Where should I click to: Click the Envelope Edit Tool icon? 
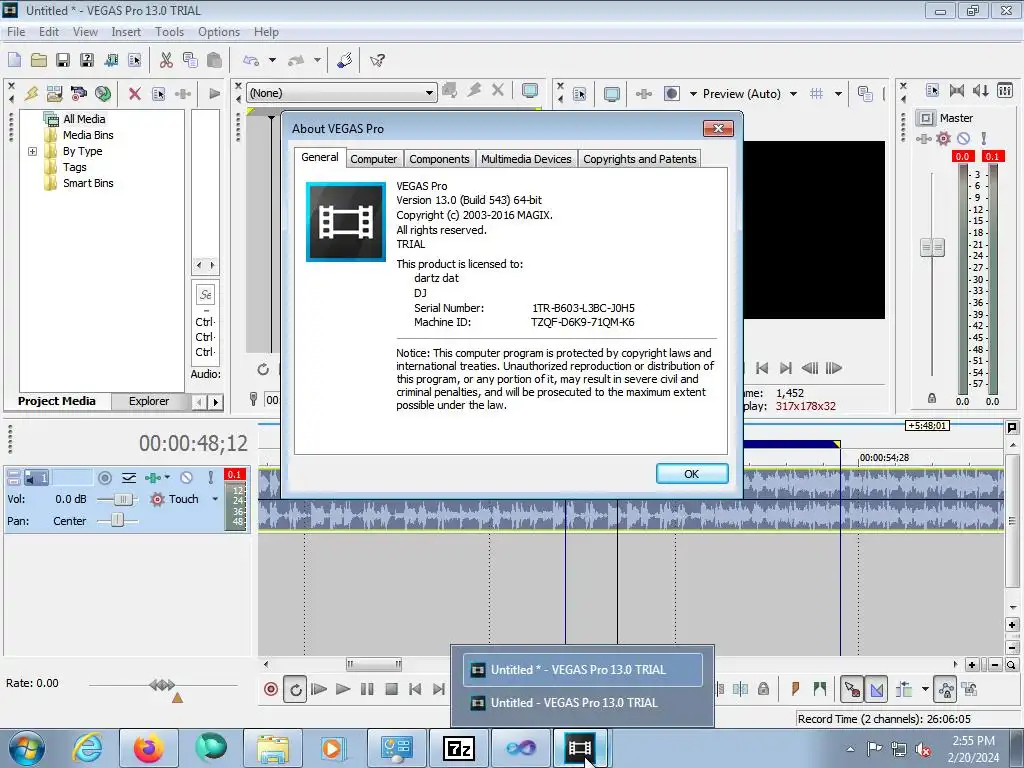[876, 689]
